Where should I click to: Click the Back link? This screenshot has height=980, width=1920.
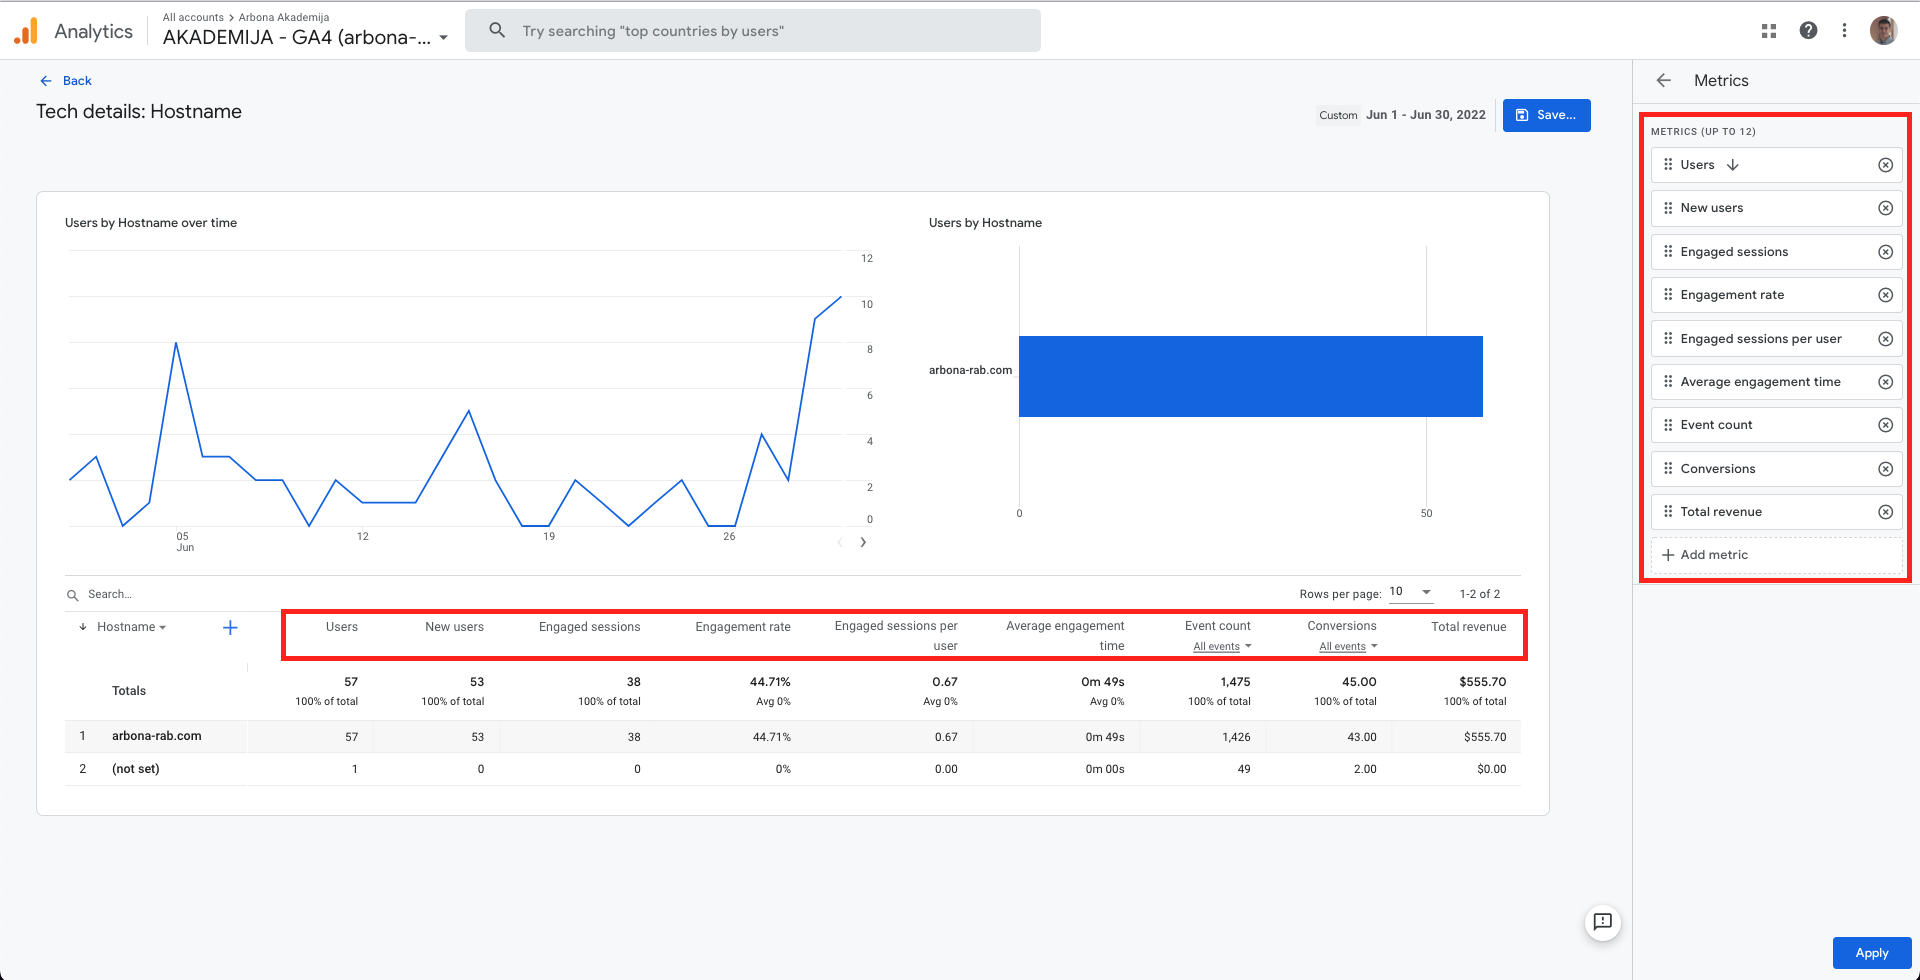[x=66, y=81]
